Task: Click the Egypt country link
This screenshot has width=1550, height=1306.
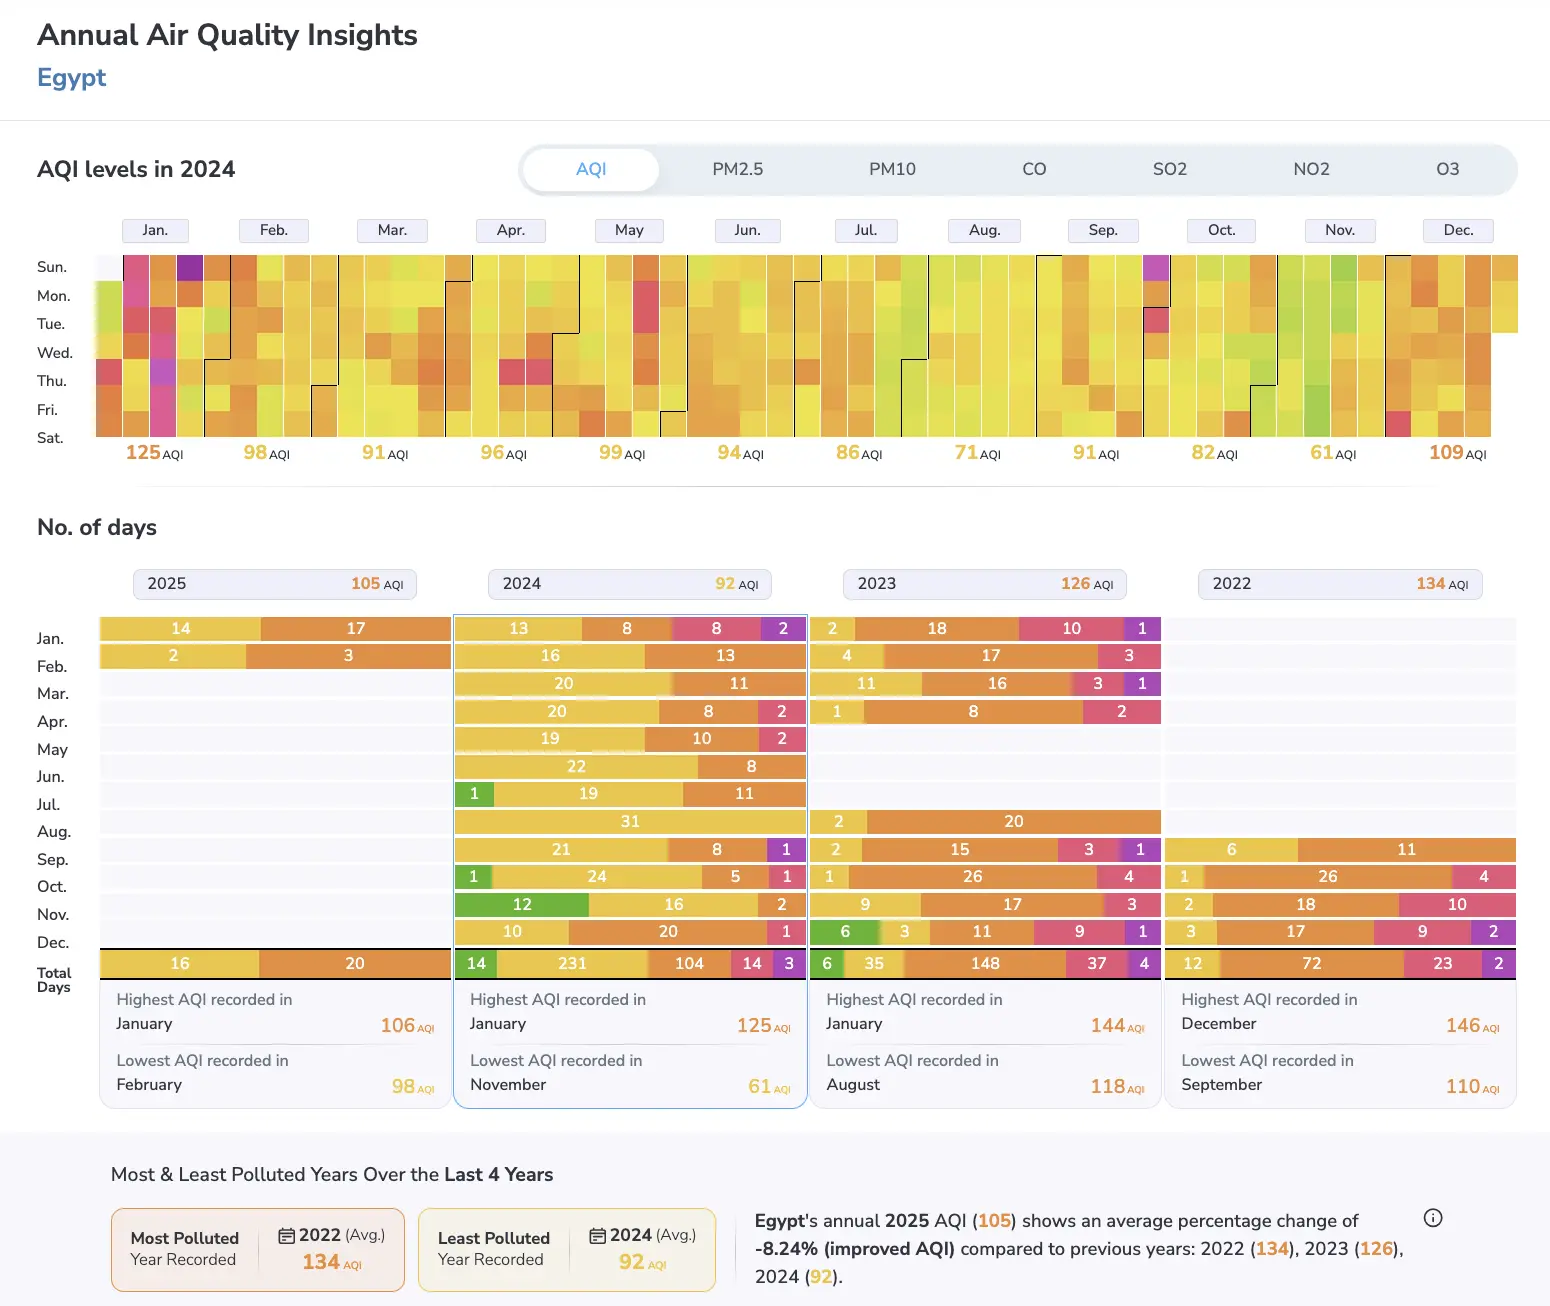Action: 72,78
